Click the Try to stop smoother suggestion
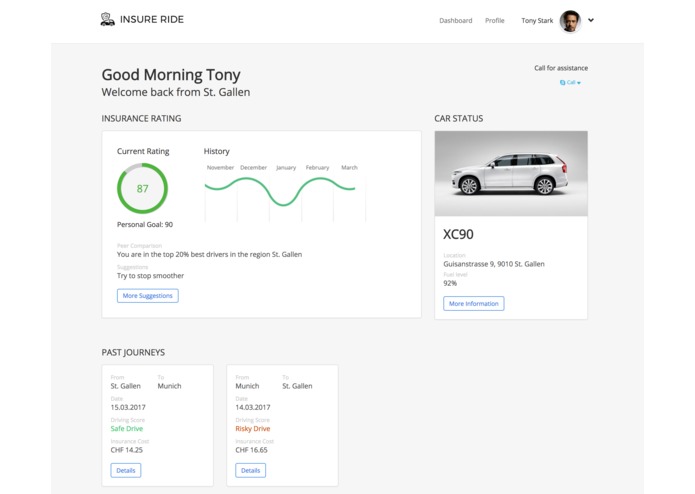Image resolution: width=695 pixels, height=494 pixels. pos(150,276)
